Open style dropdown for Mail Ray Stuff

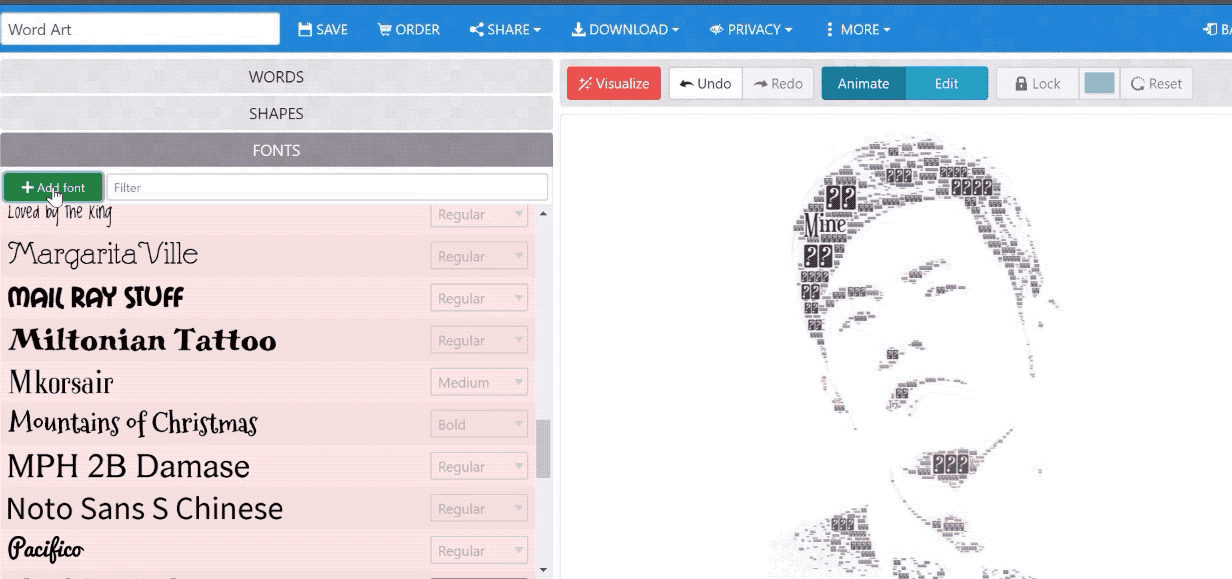click(479, 298)
